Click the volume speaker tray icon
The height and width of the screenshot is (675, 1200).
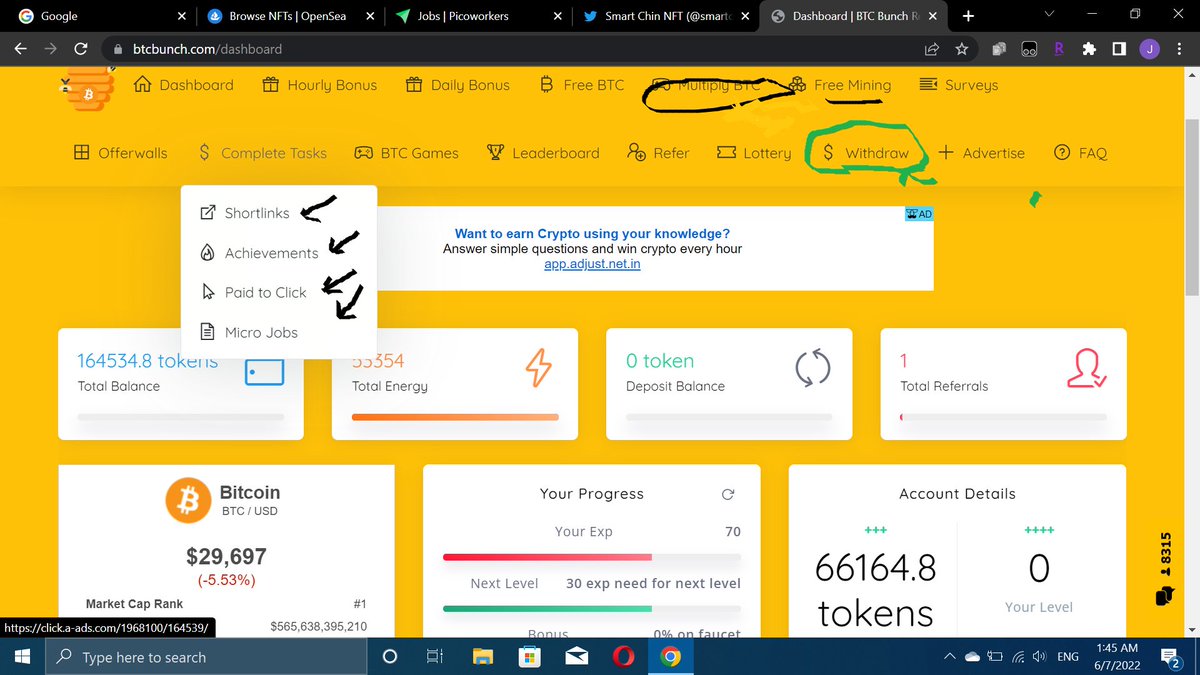click(x=1039, y=657)
